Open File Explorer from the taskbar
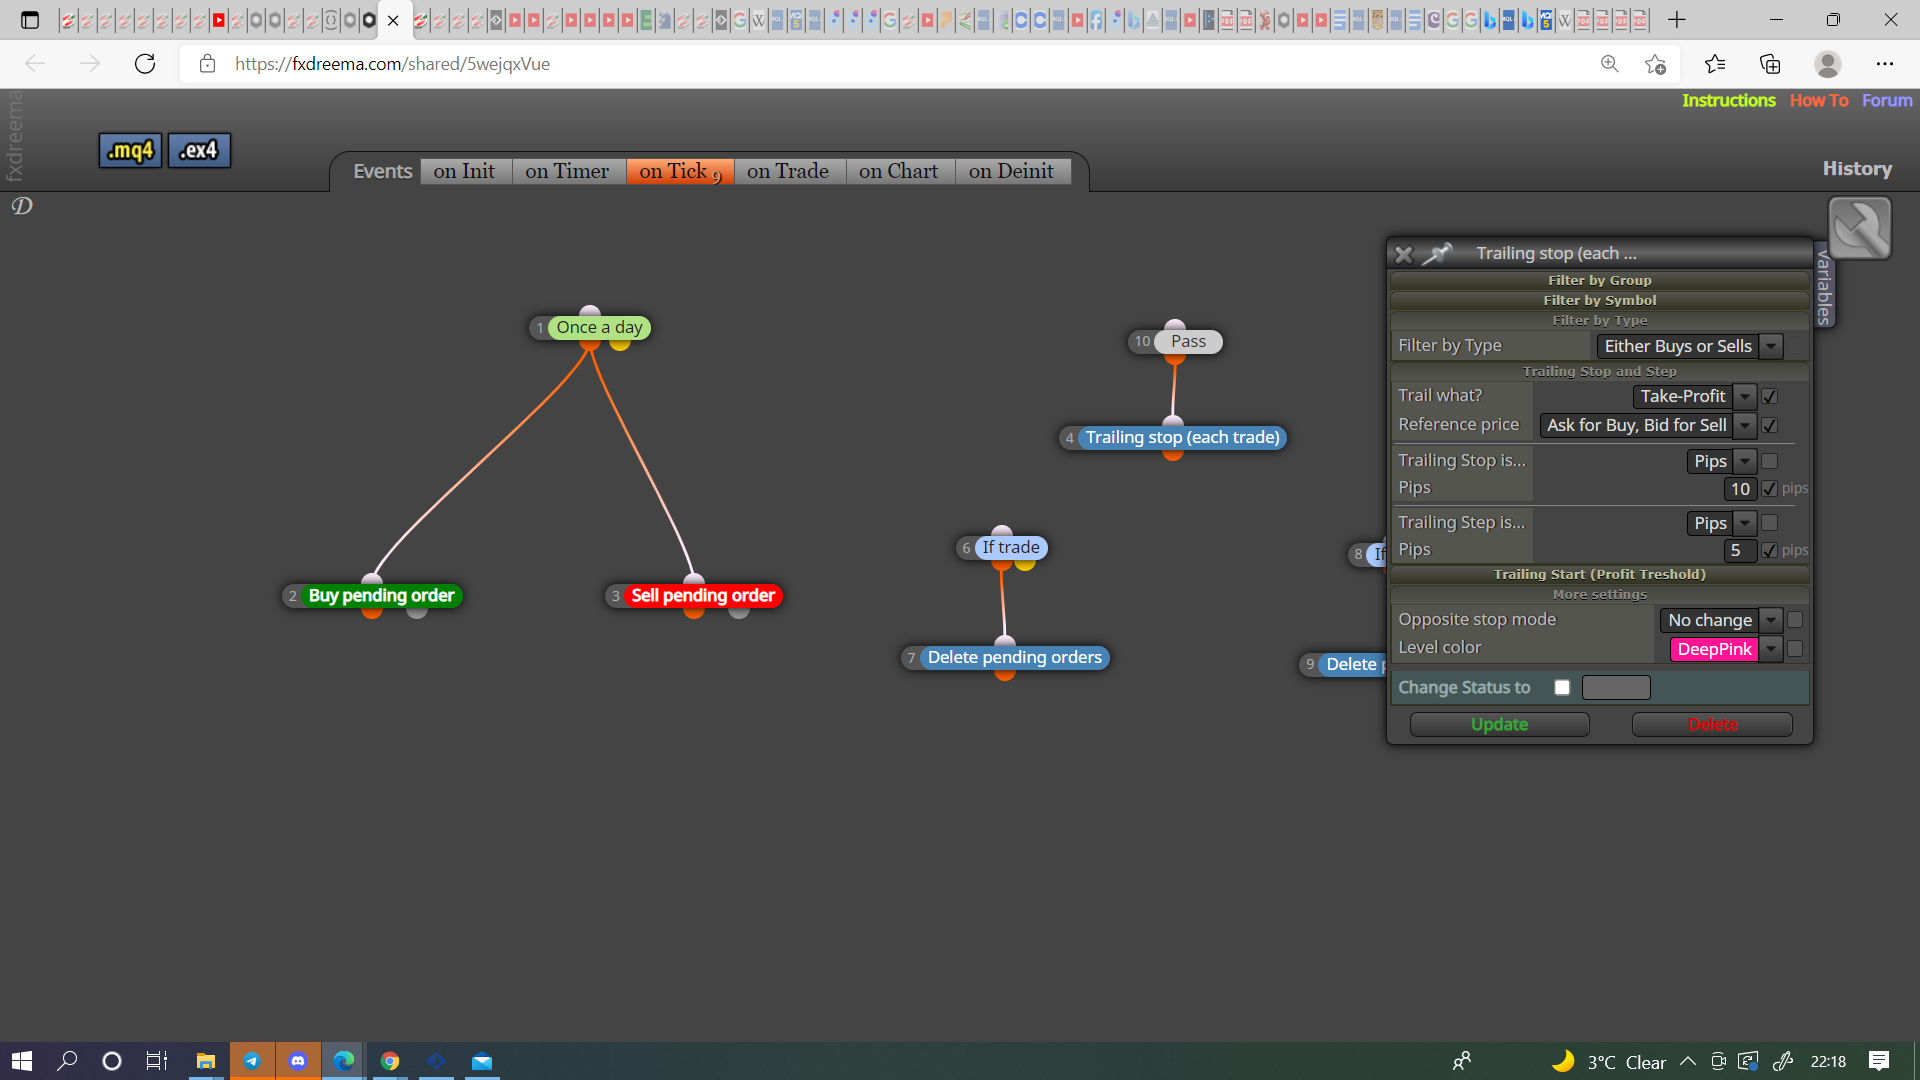The image size is (1920, 1080). coord(206,1061)
